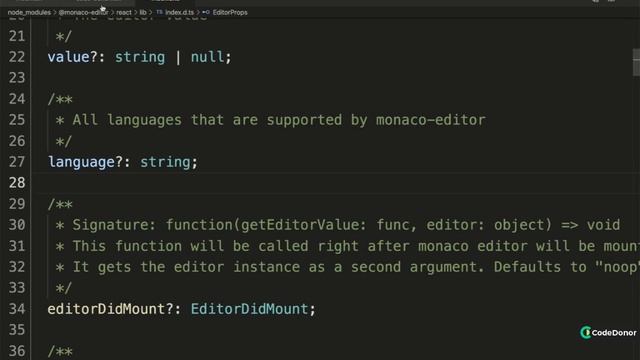This screenshot has height=360, width=640.
Task: Expand the chevron after the lib breadcrumb
Action: point(151,13)
